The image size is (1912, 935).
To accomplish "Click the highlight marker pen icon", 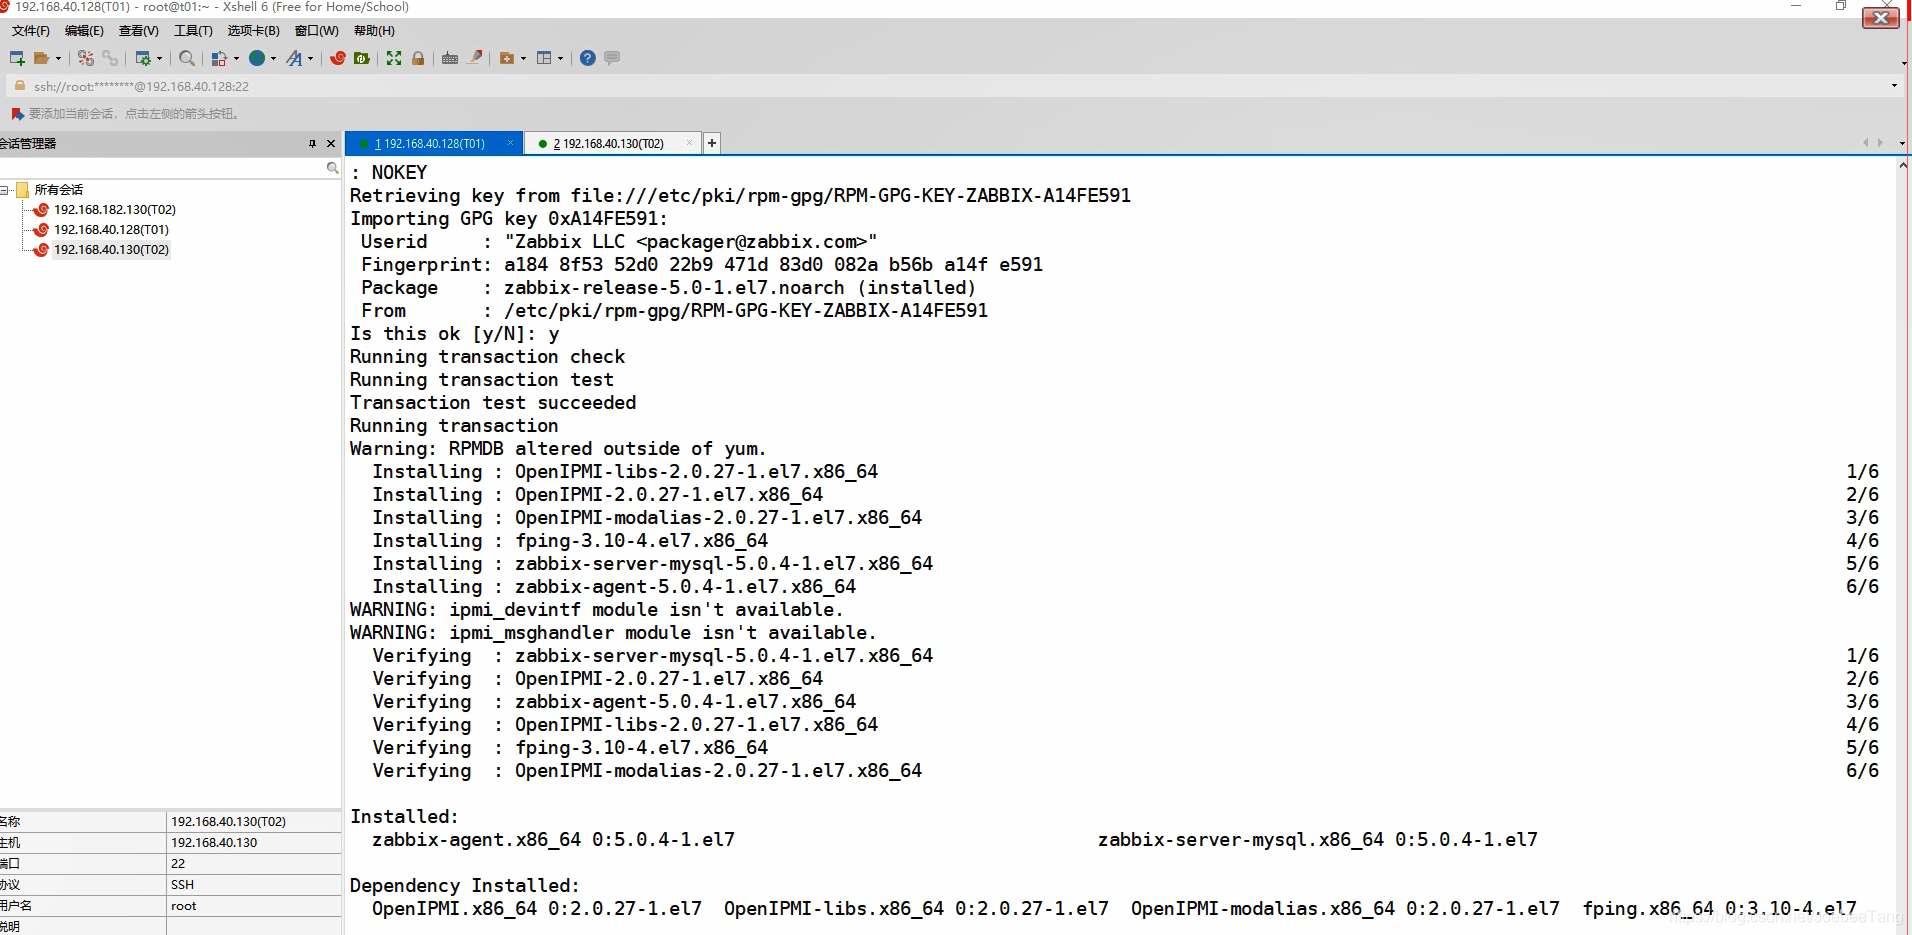I will 475,58.
